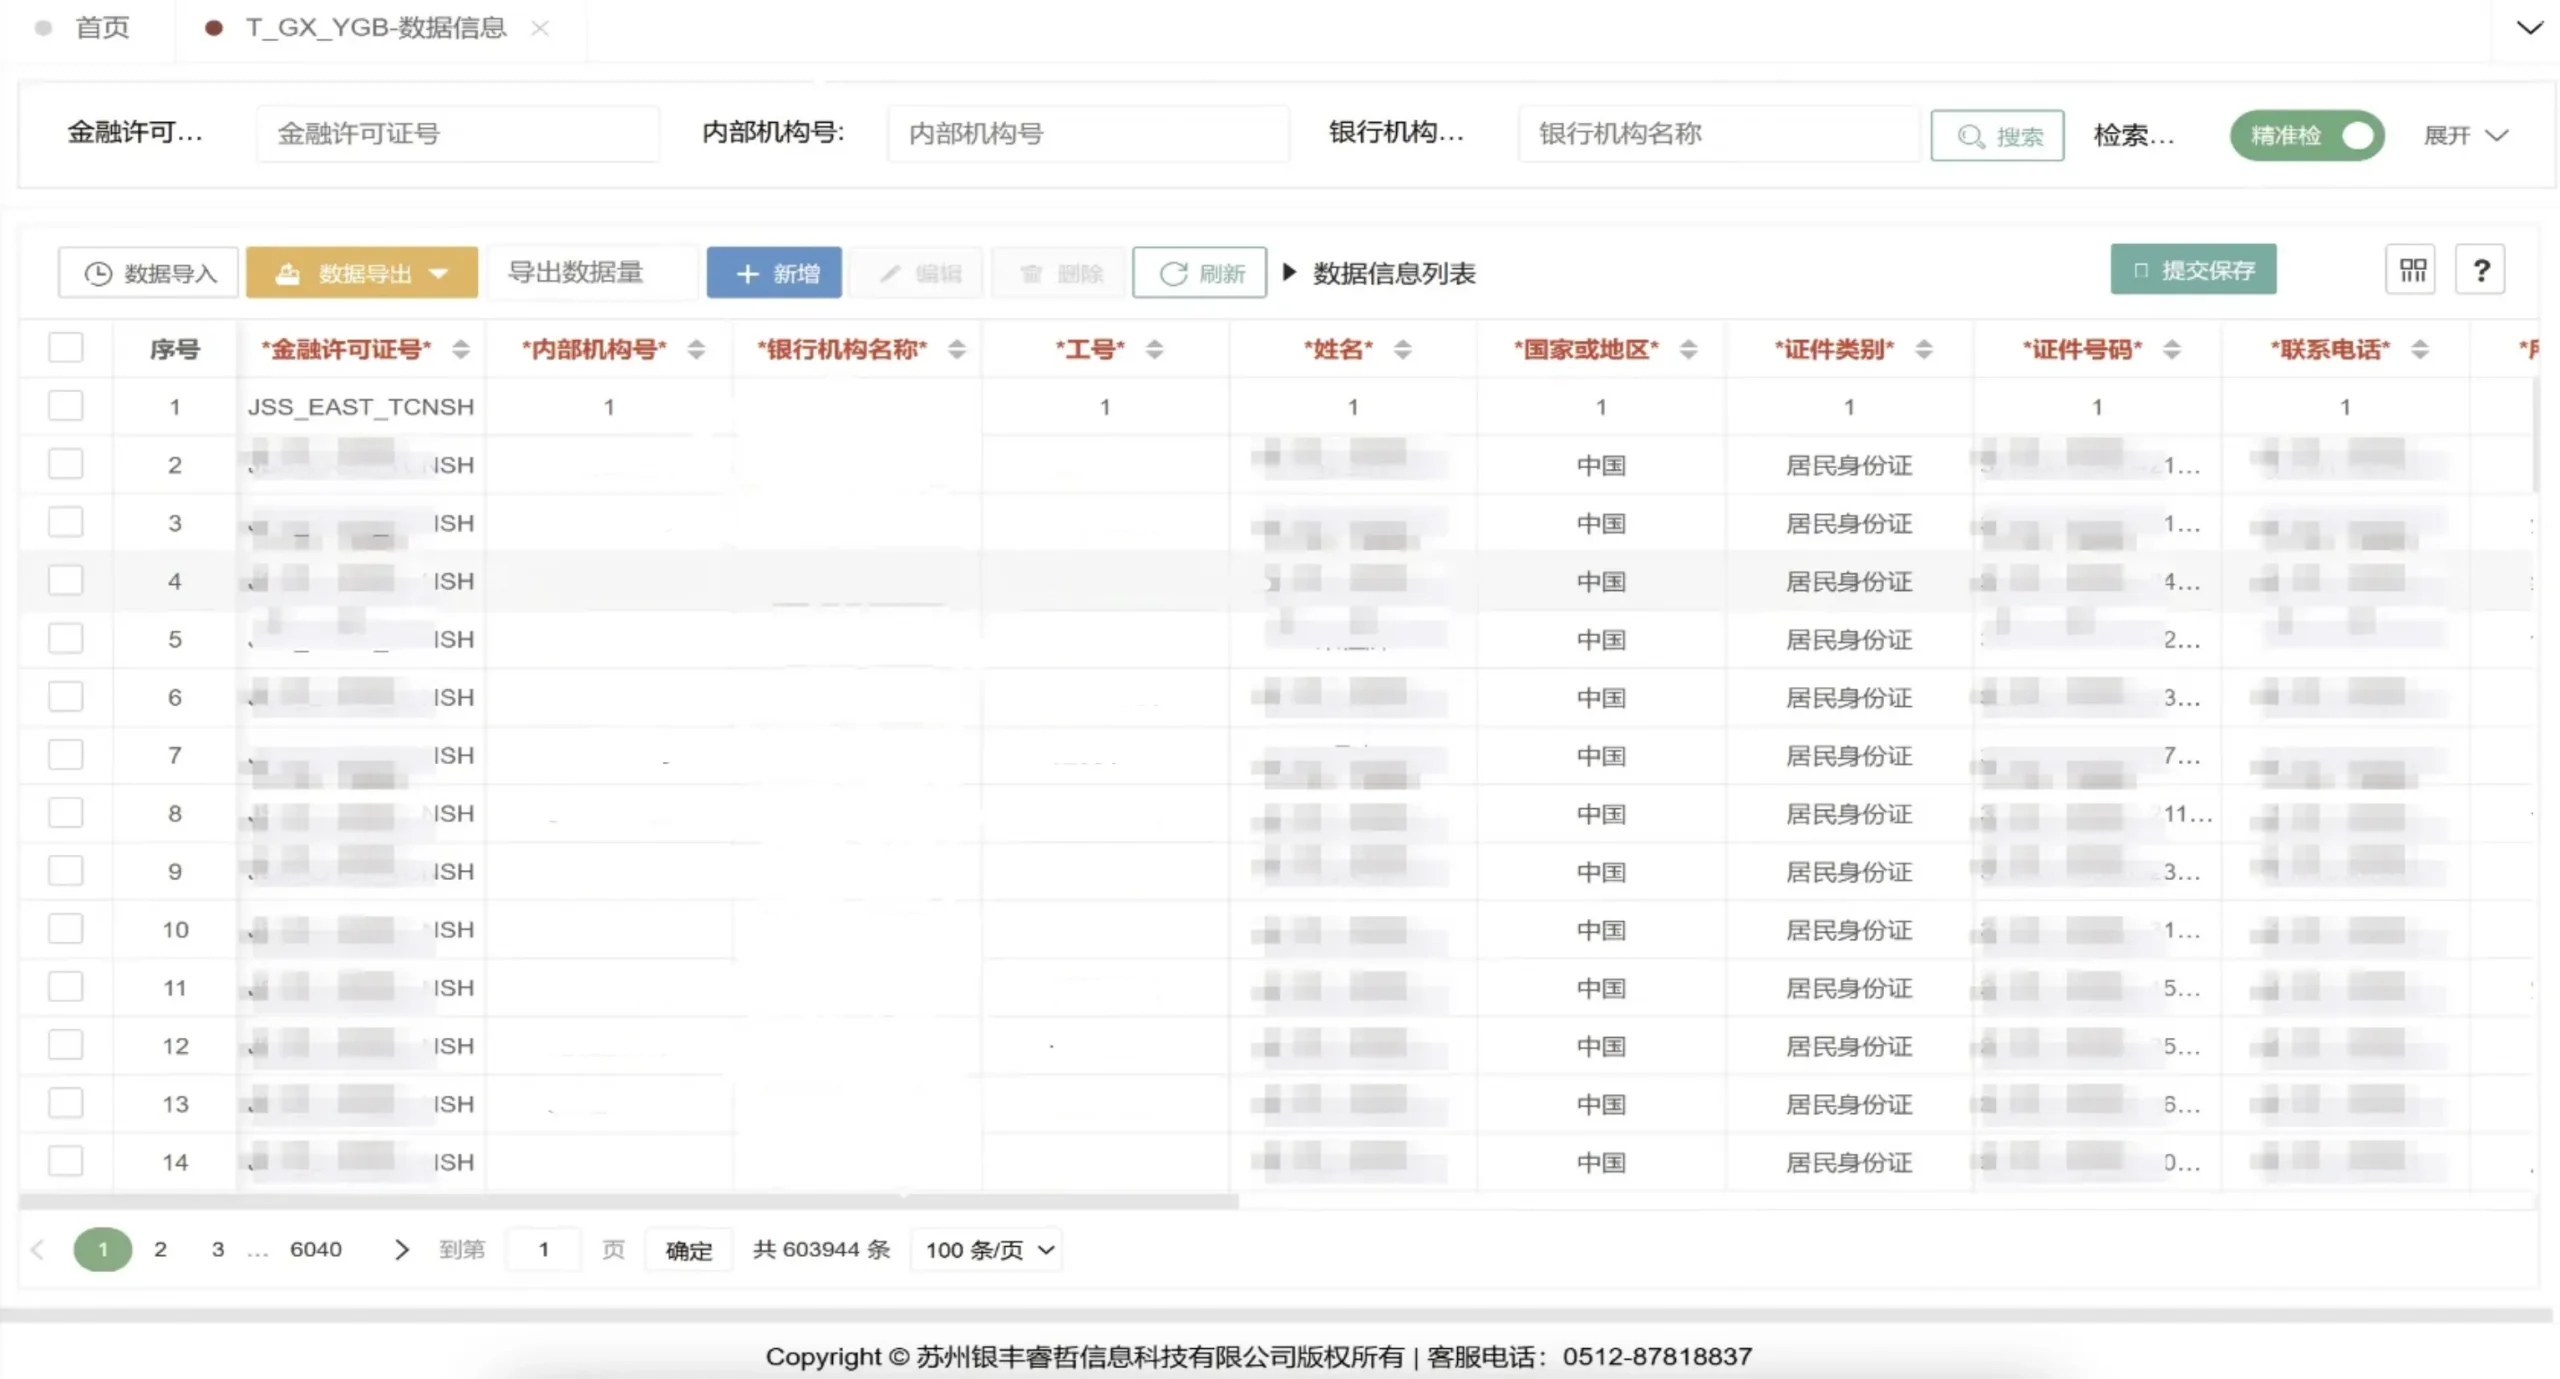
Task: Close the T_GX_YGB-数据信息 tab
Action: coord(540,28)
